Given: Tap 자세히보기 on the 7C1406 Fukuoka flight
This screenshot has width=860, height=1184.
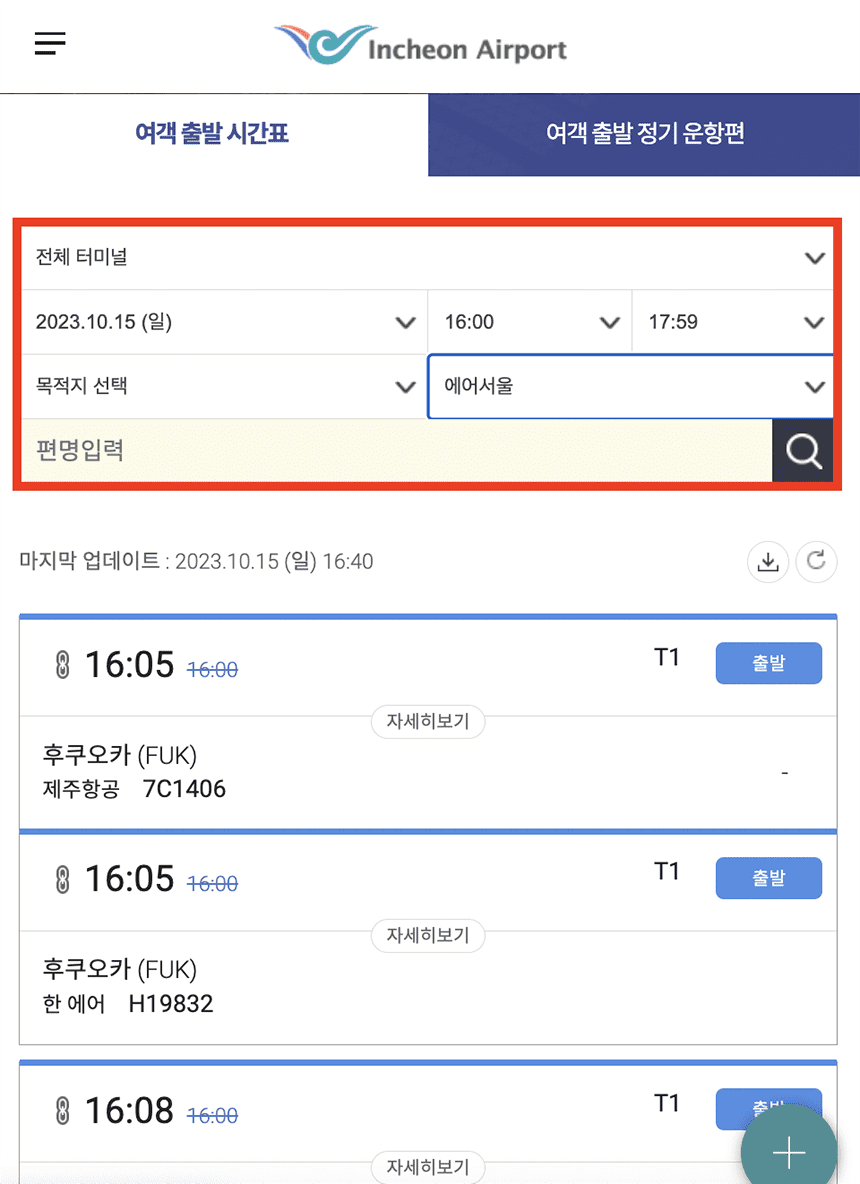Looking at the screenshot, I should (x=428, y=721).
